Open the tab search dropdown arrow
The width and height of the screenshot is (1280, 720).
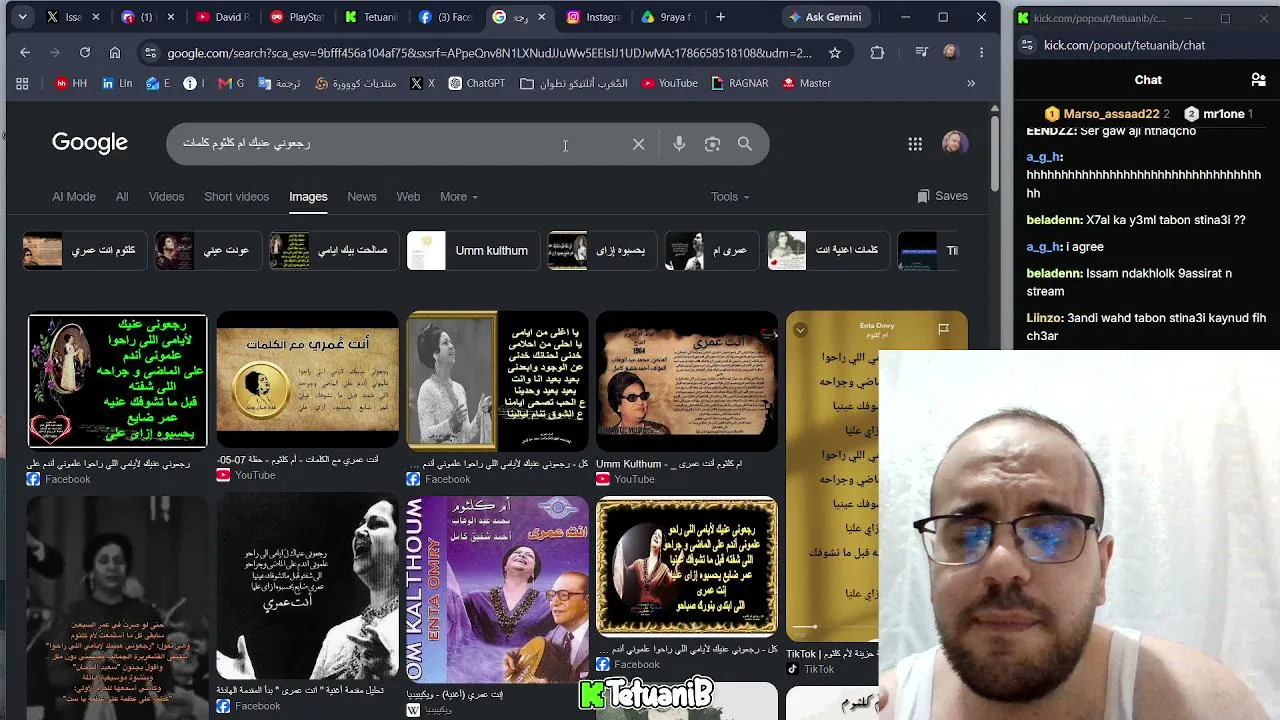[22, 17]
